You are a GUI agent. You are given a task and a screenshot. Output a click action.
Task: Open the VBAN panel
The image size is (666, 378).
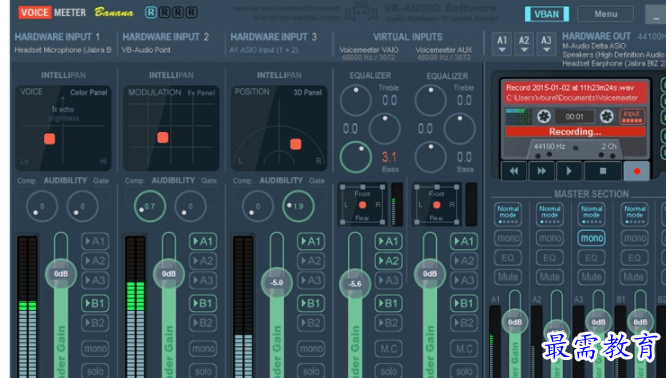[x=547, y=14]
